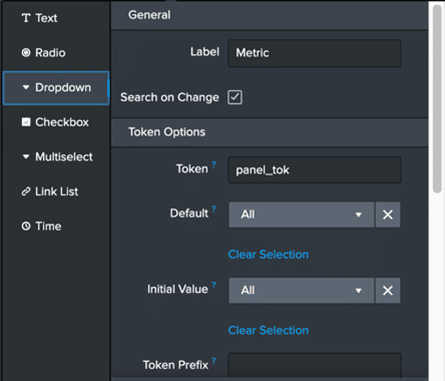Open help tooltip next to Initial Value
The image size is (445, 381).
point(214,285)
